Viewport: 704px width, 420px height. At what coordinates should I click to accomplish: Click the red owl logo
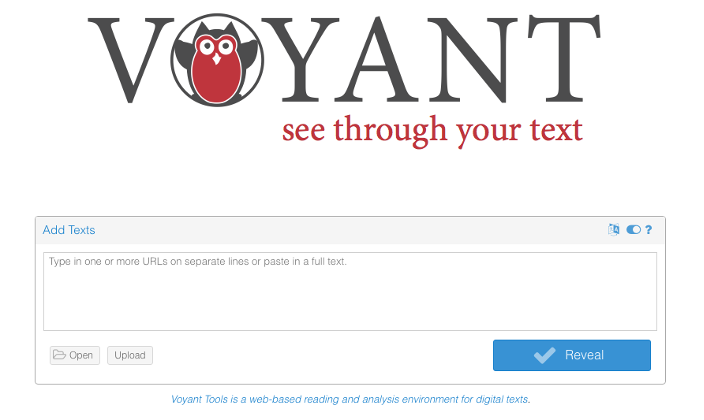pyautogui.click(x=217, y=60)
